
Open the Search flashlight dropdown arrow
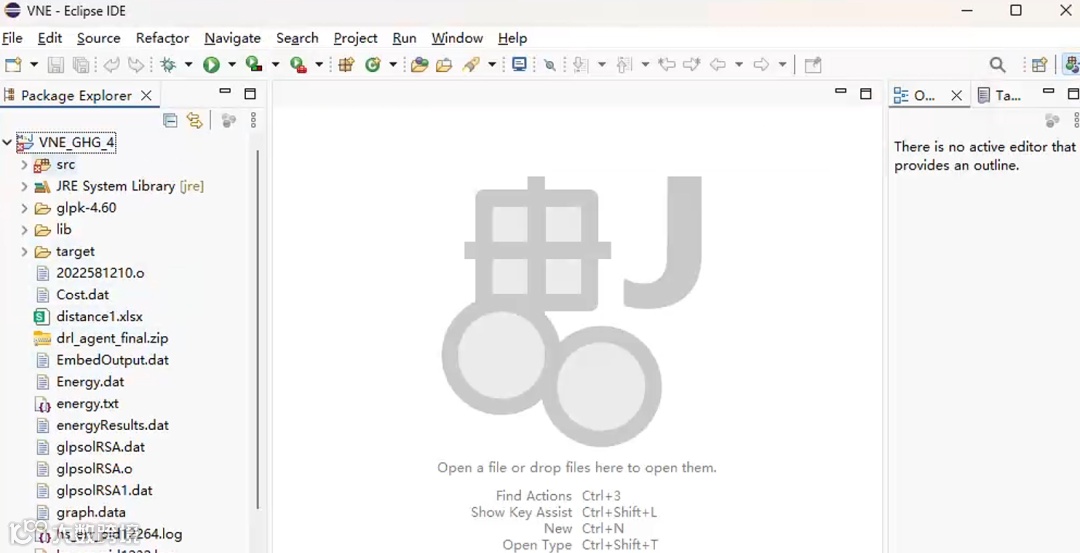coord(492,65)
